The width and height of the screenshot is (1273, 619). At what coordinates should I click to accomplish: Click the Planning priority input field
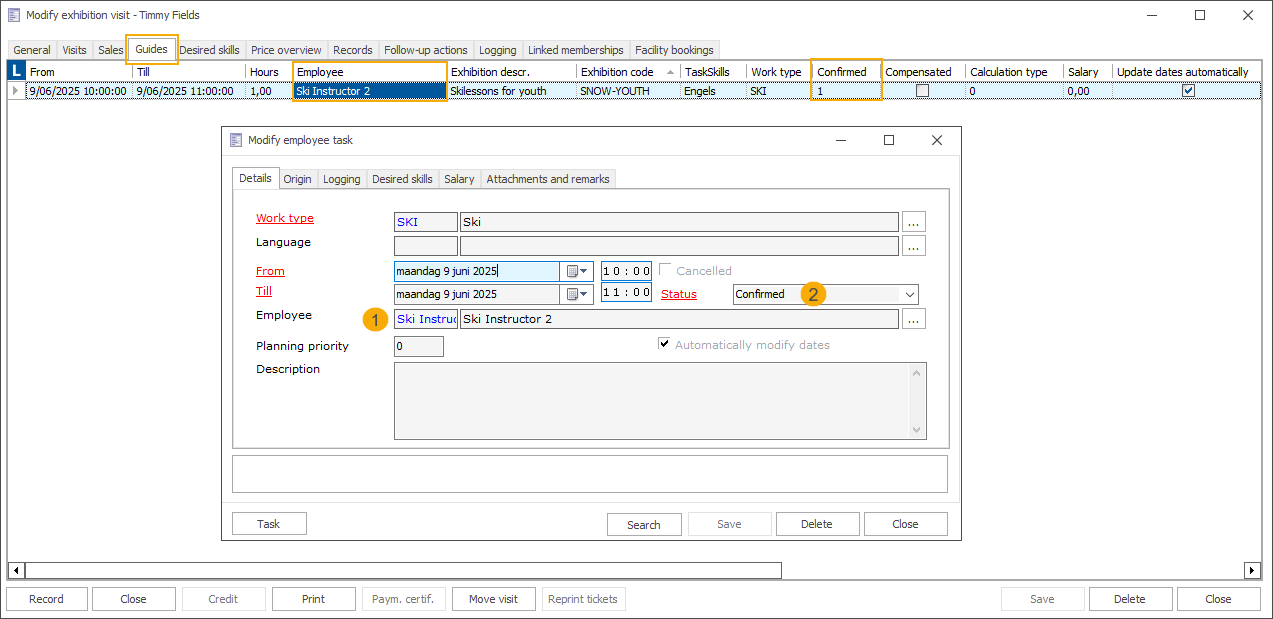(419, 347)
